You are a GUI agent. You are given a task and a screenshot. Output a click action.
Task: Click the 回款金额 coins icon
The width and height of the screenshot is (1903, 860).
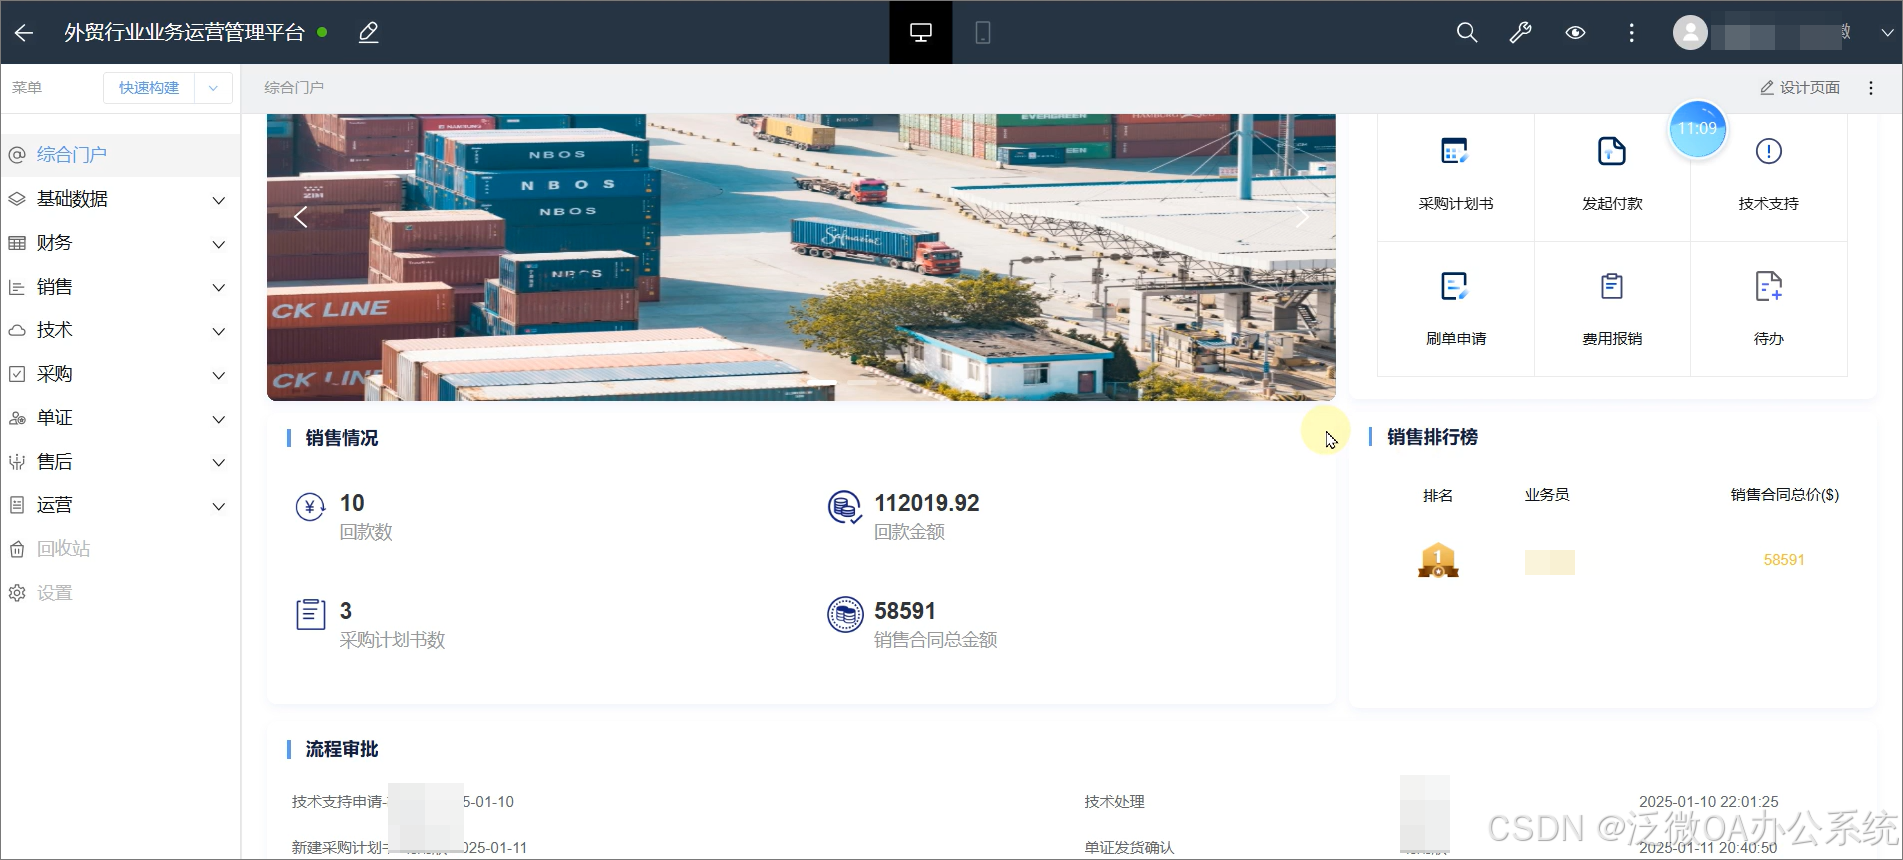coord(845,508)
